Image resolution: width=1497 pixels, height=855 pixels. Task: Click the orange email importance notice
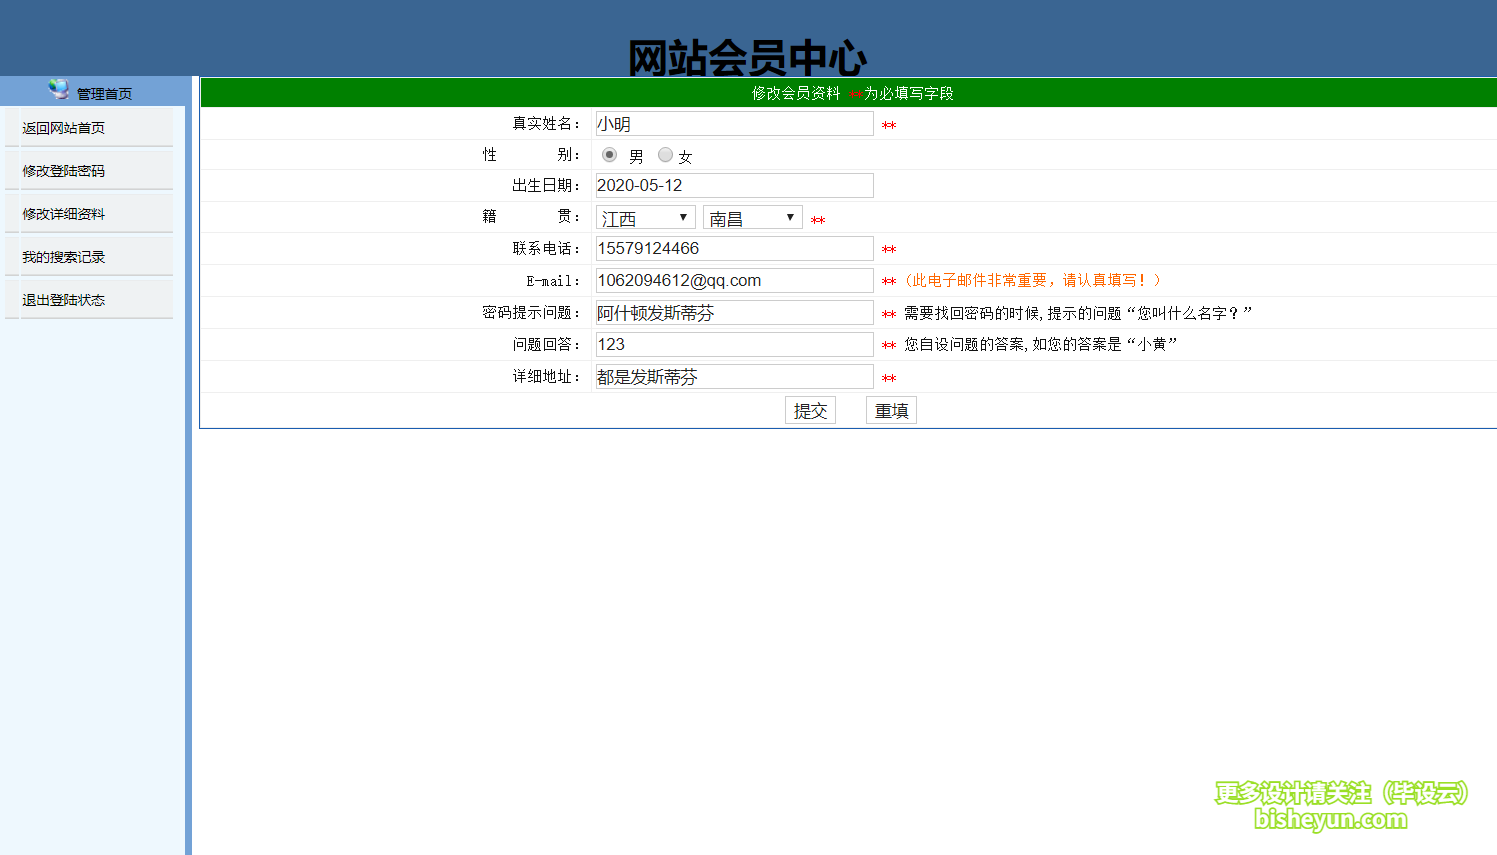tap(1033, 281)
